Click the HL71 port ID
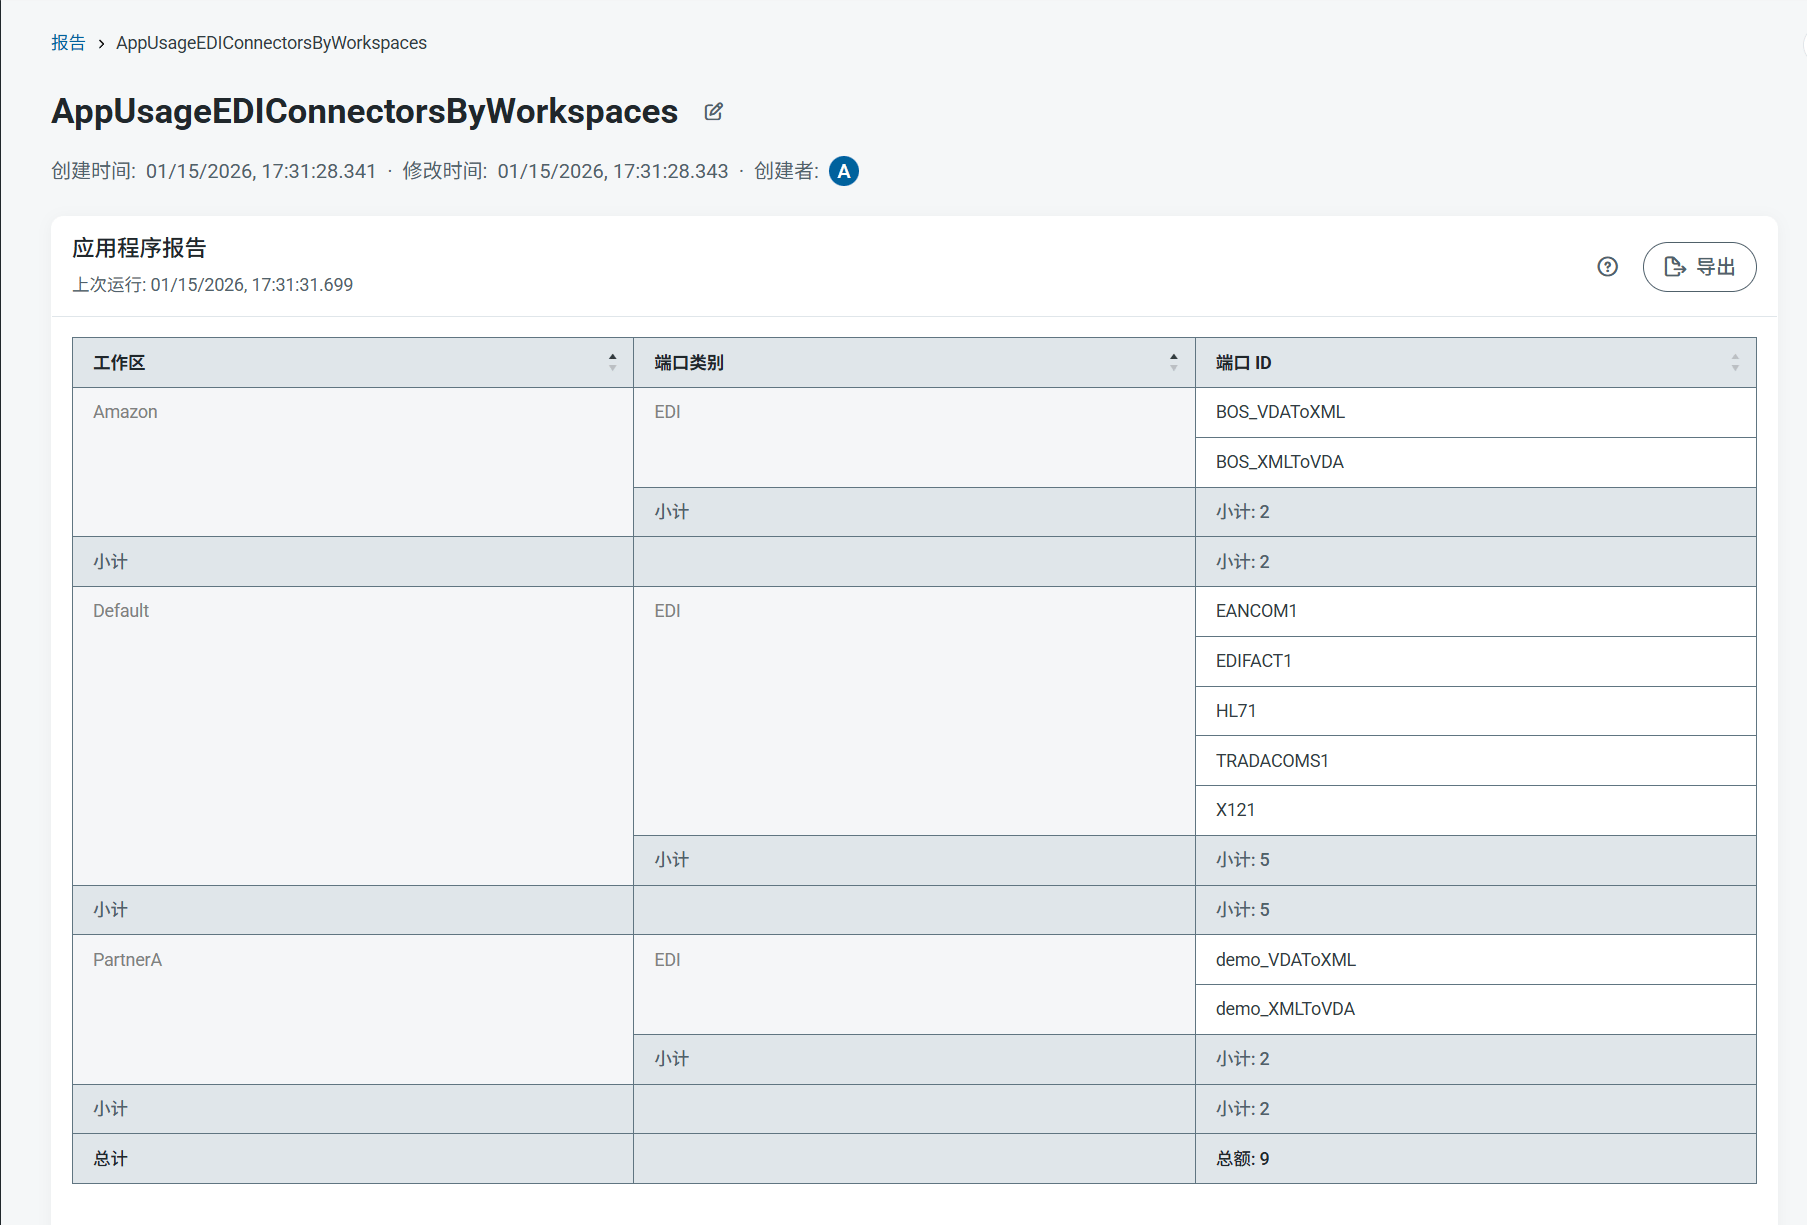This screenshot has height=1225, width=1807. (x=1235, y=711)
